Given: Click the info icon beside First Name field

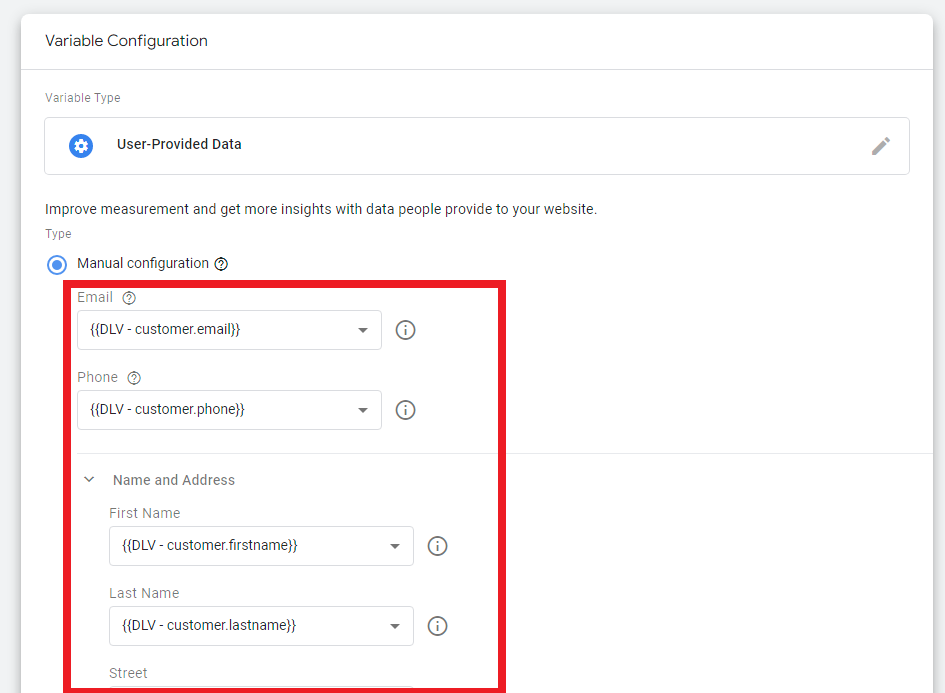Looking at the screenshot, I should [438, 546].
